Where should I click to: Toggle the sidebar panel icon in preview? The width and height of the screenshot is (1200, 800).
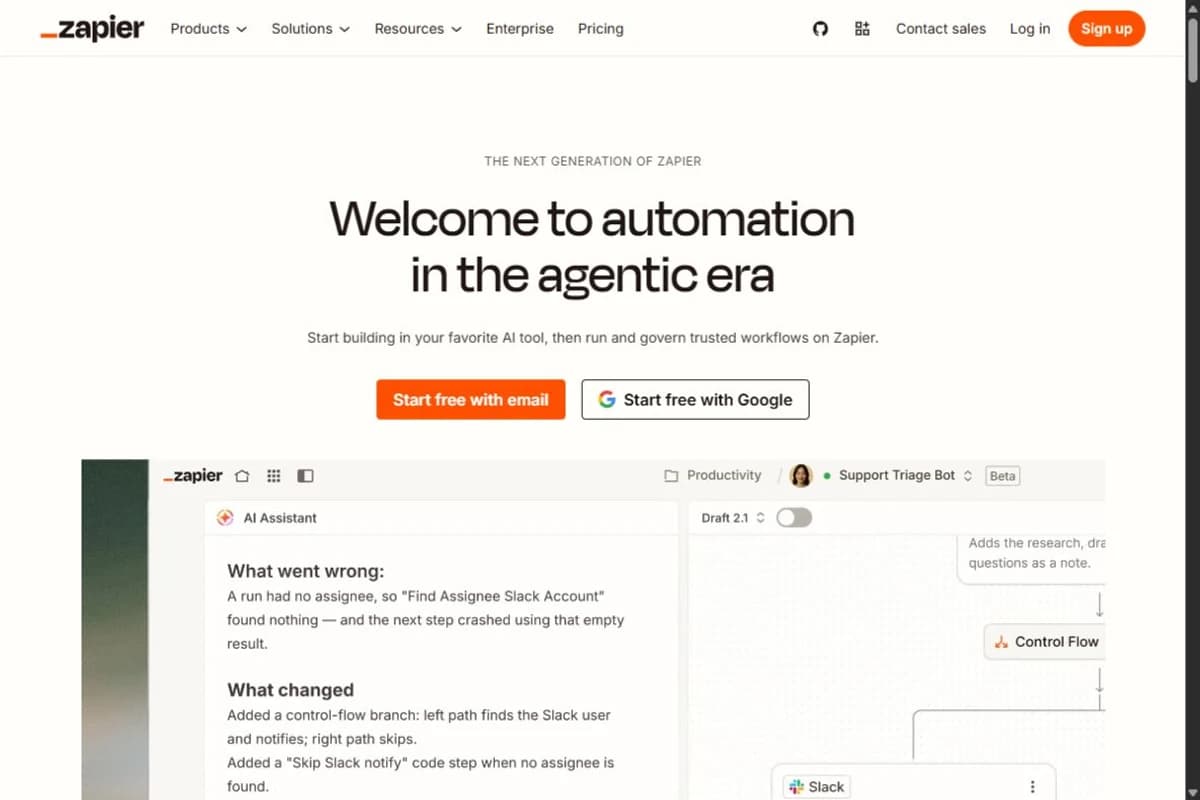[x=306, y=476]
